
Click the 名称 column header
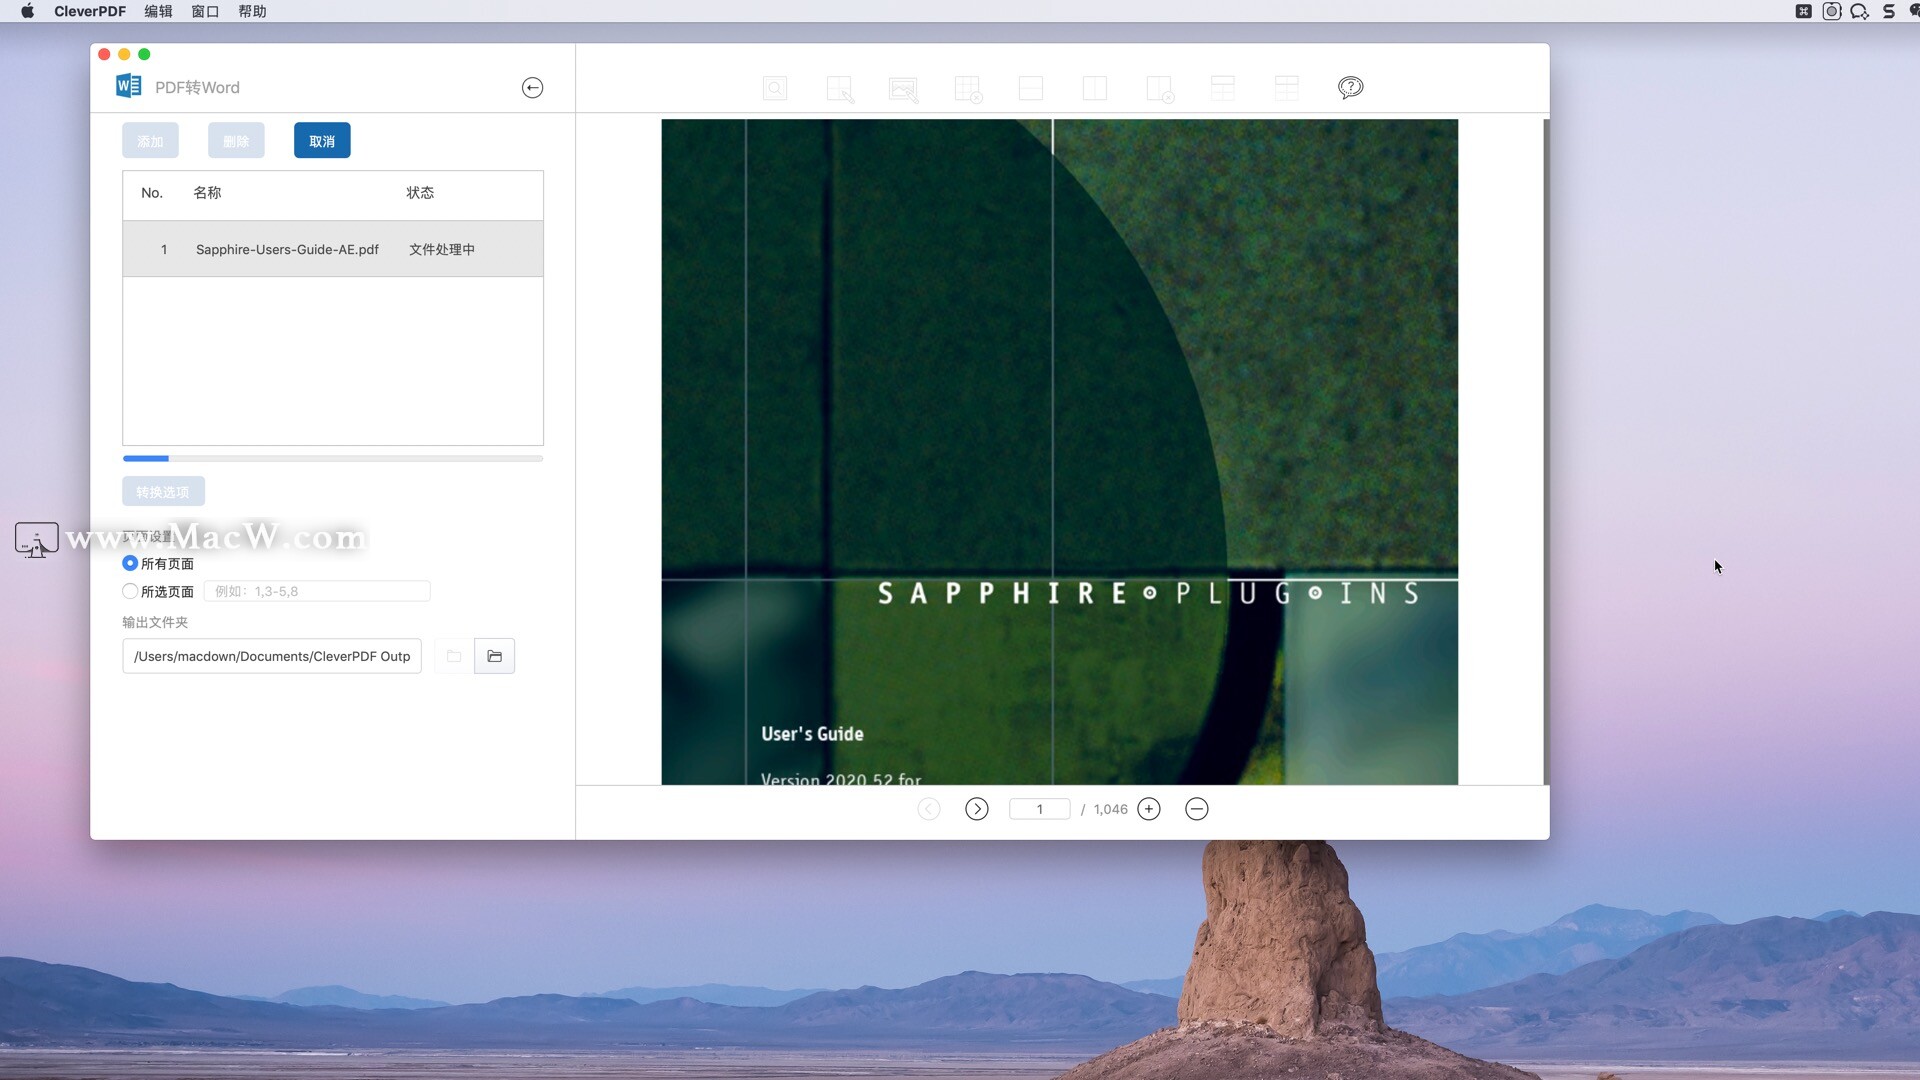207,192
